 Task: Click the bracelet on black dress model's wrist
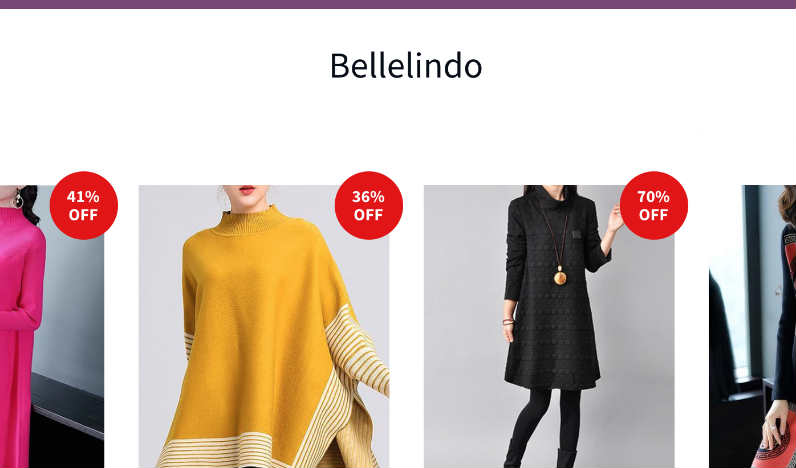pos(508,322)
